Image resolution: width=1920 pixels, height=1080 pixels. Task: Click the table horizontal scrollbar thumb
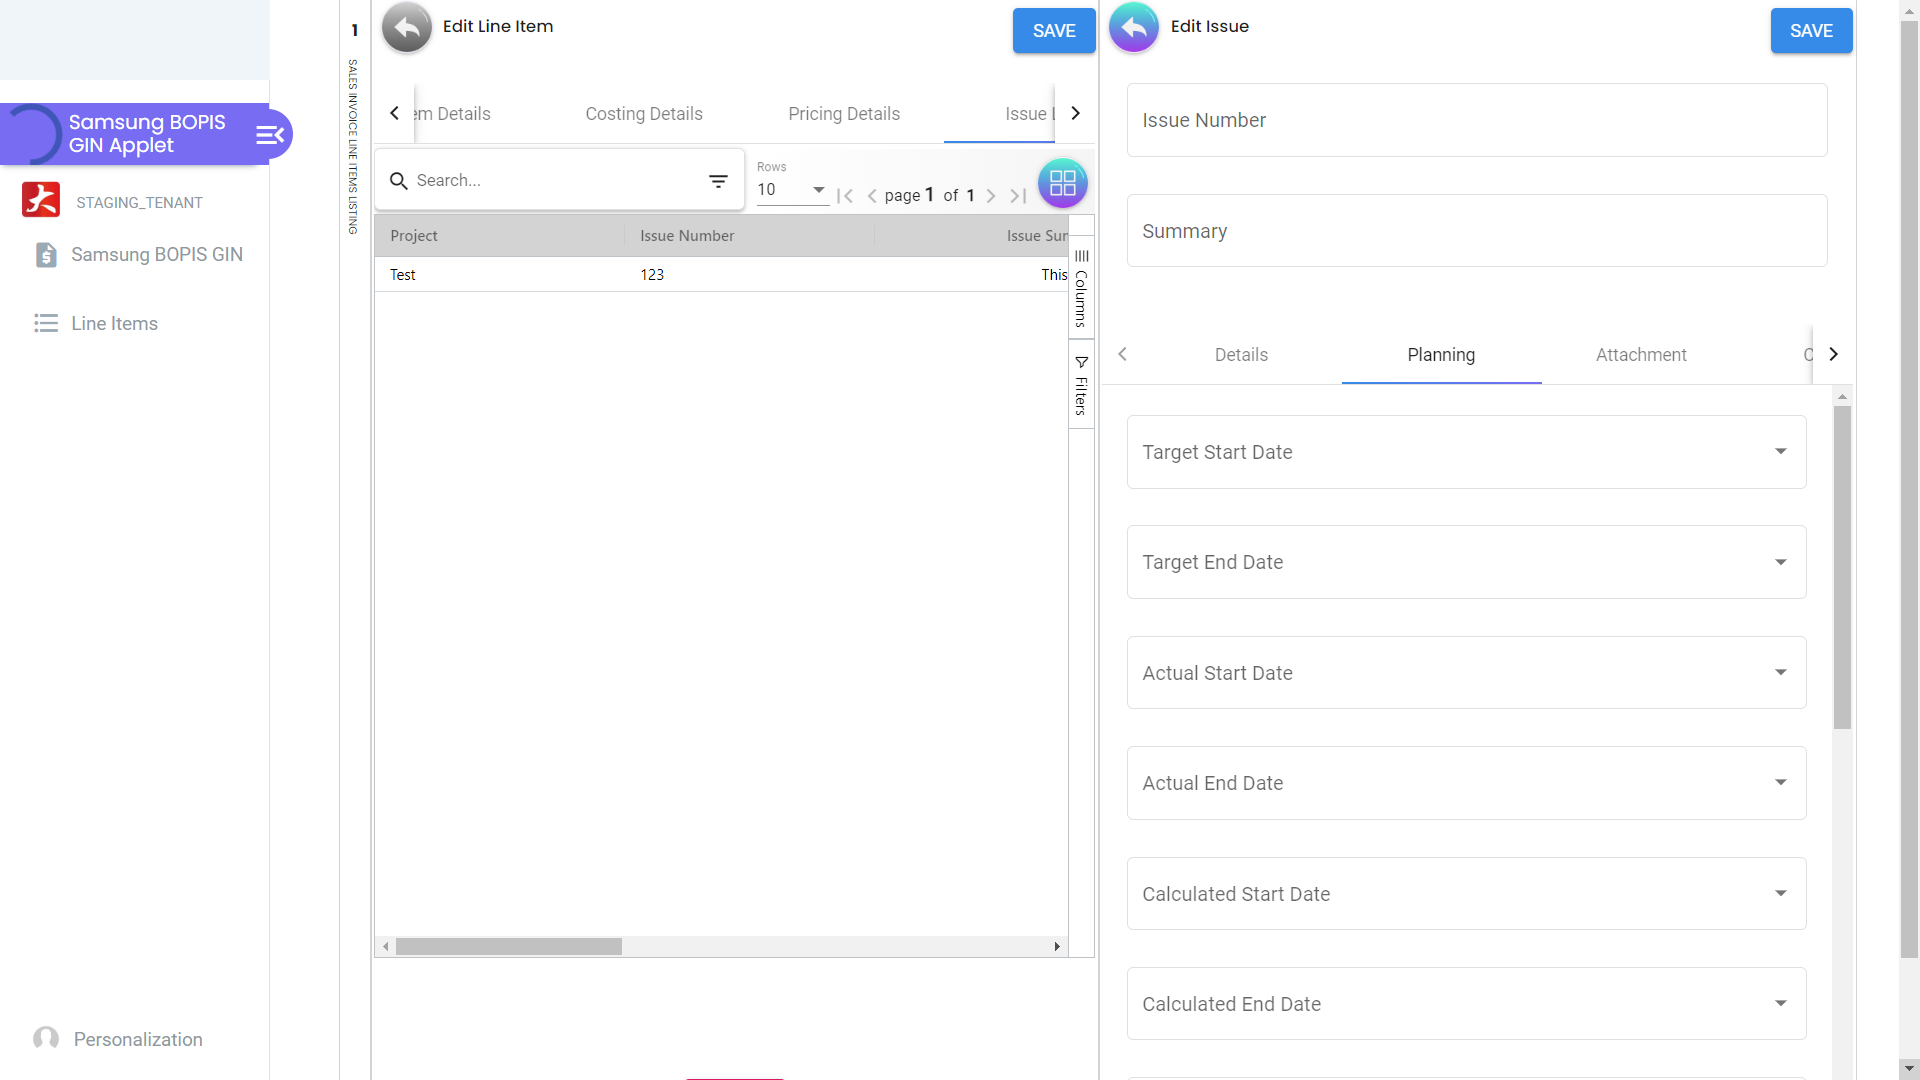pyautogui.click(x=508, y=946)
